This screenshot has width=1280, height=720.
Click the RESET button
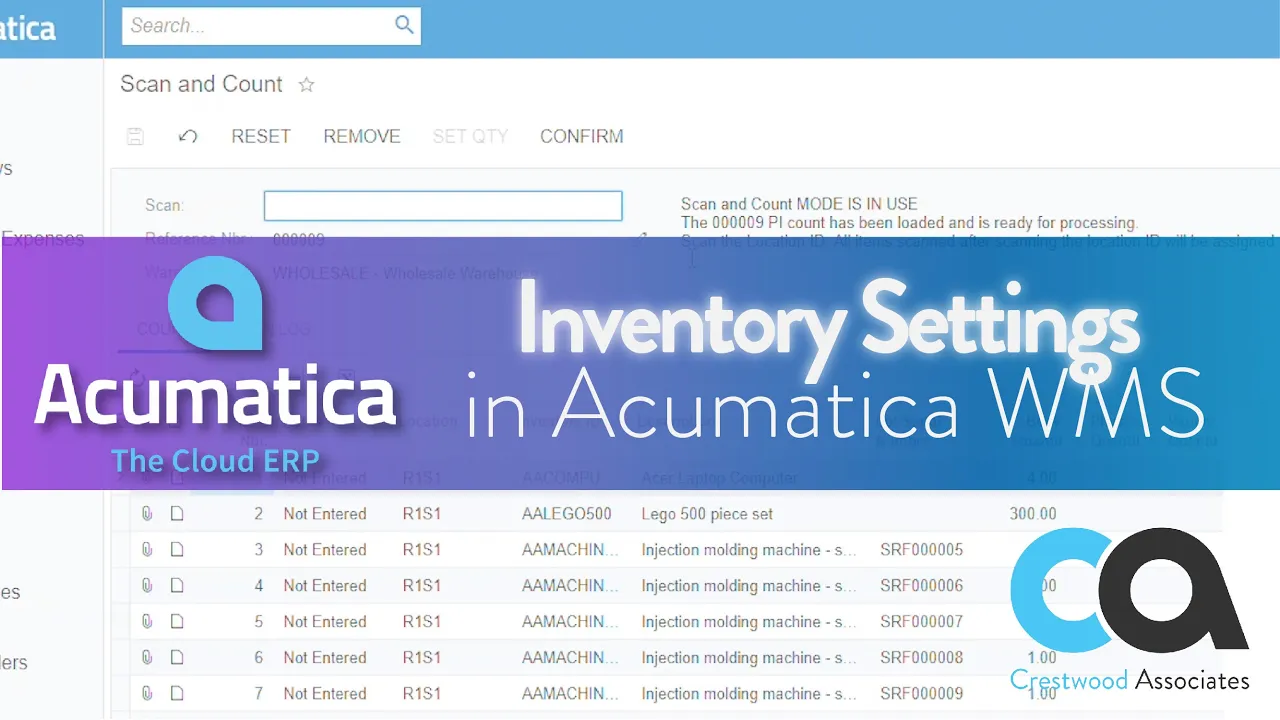coord(261,137)
